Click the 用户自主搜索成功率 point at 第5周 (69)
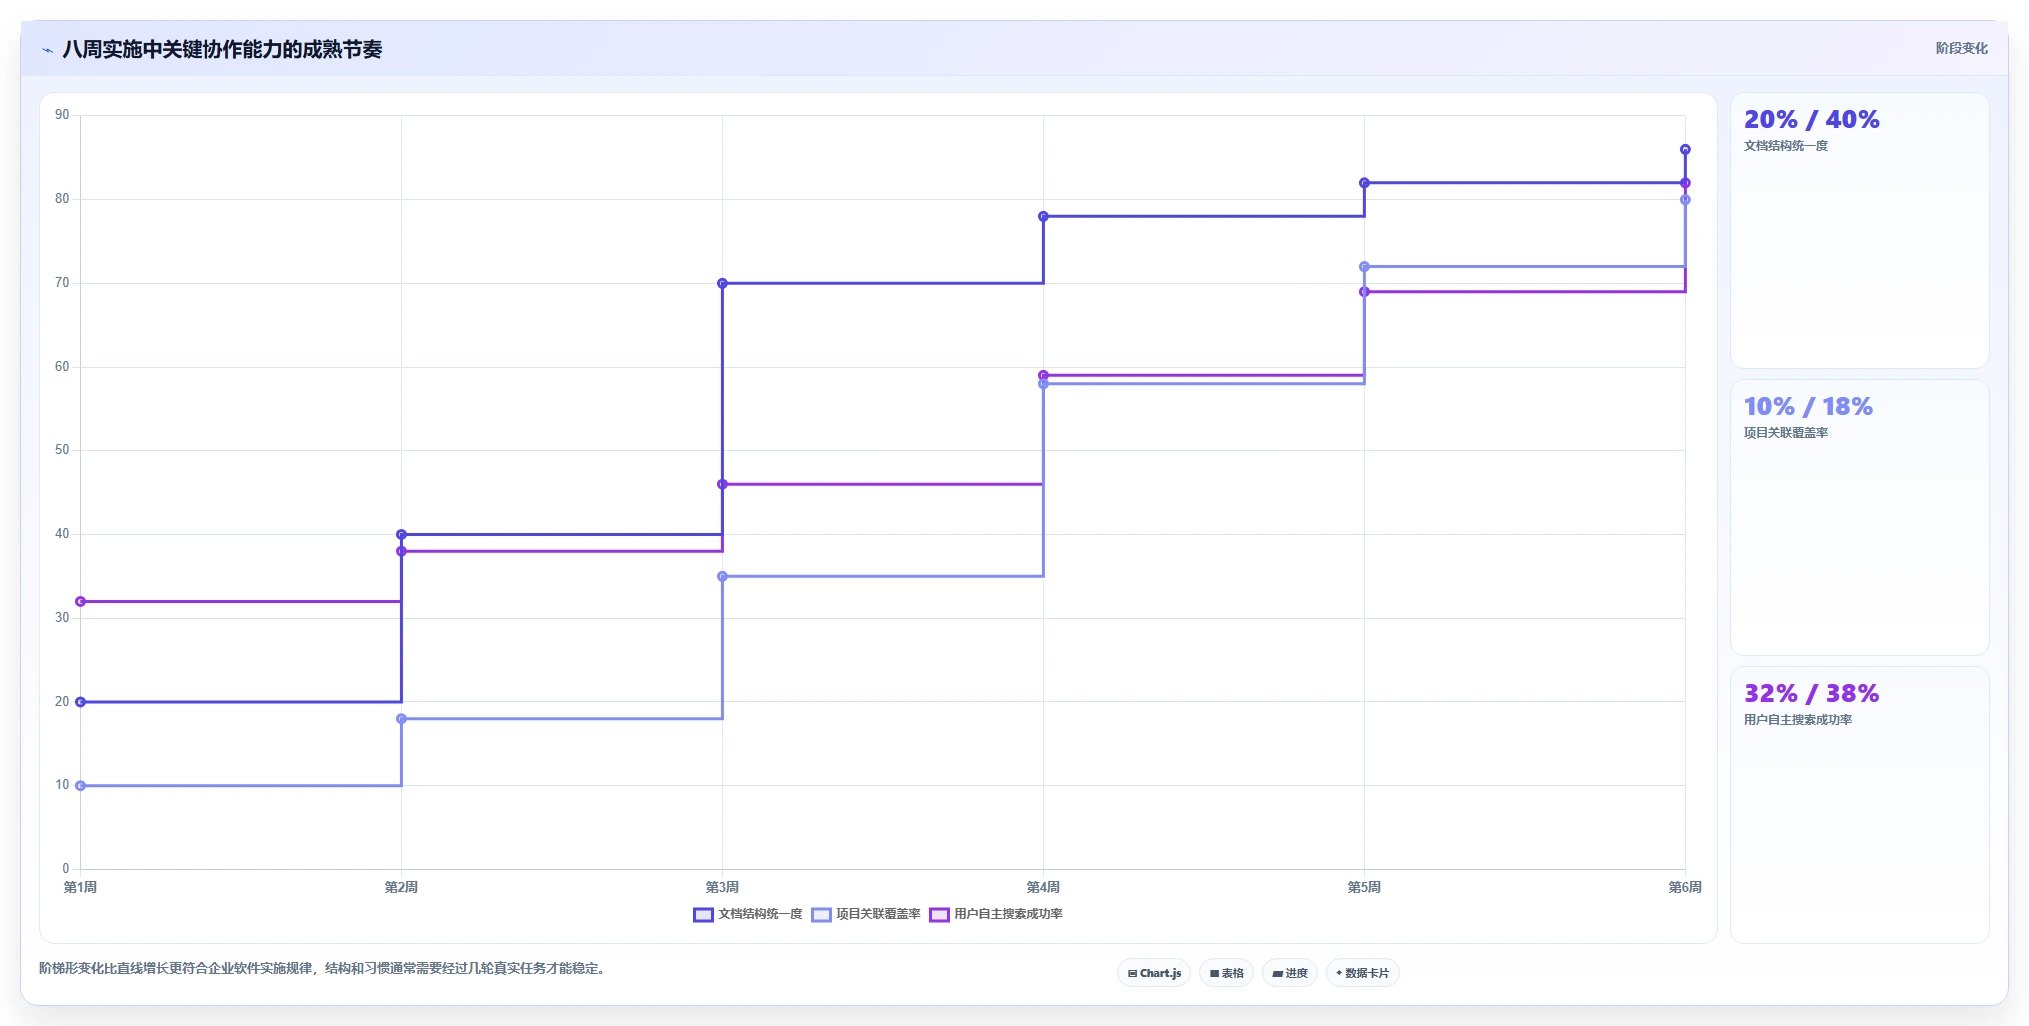 click(x=1364, y=292)
